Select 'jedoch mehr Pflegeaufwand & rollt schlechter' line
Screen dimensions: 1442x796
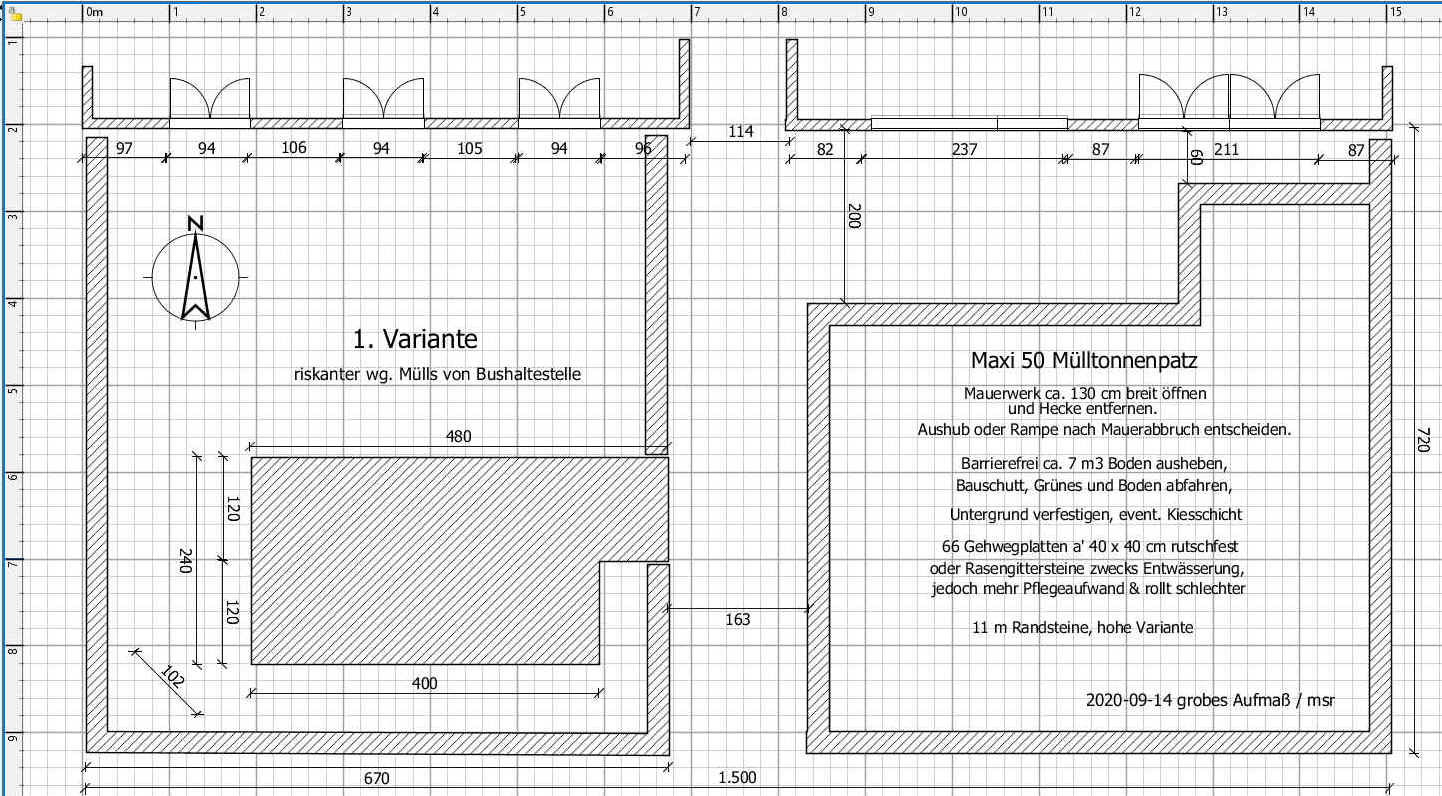pyautogui.click(x=1089, y=589)
